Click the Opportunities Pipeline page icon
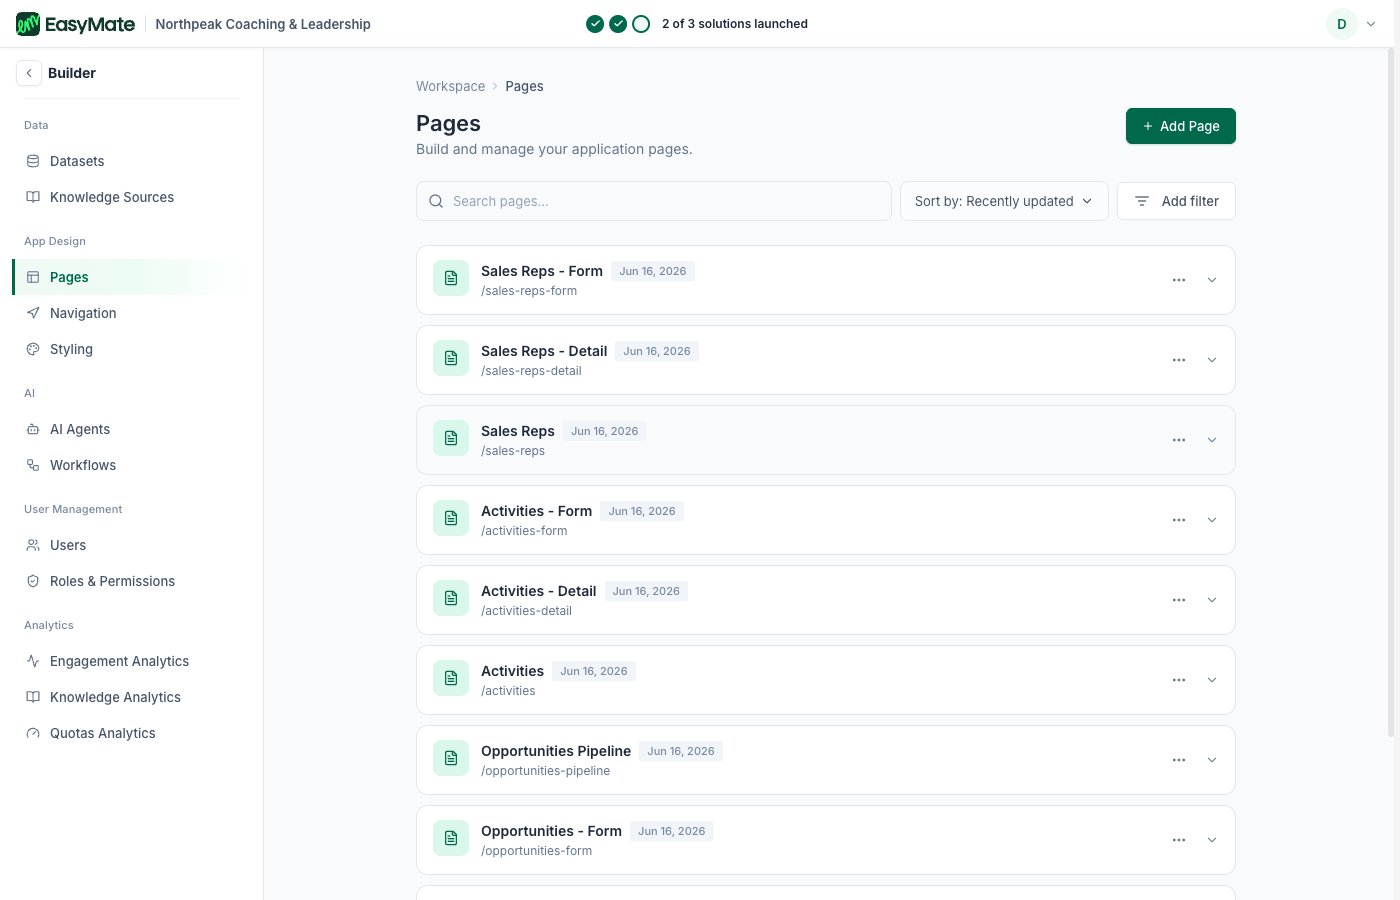1400x900 pixels. (x=451, y=758)
